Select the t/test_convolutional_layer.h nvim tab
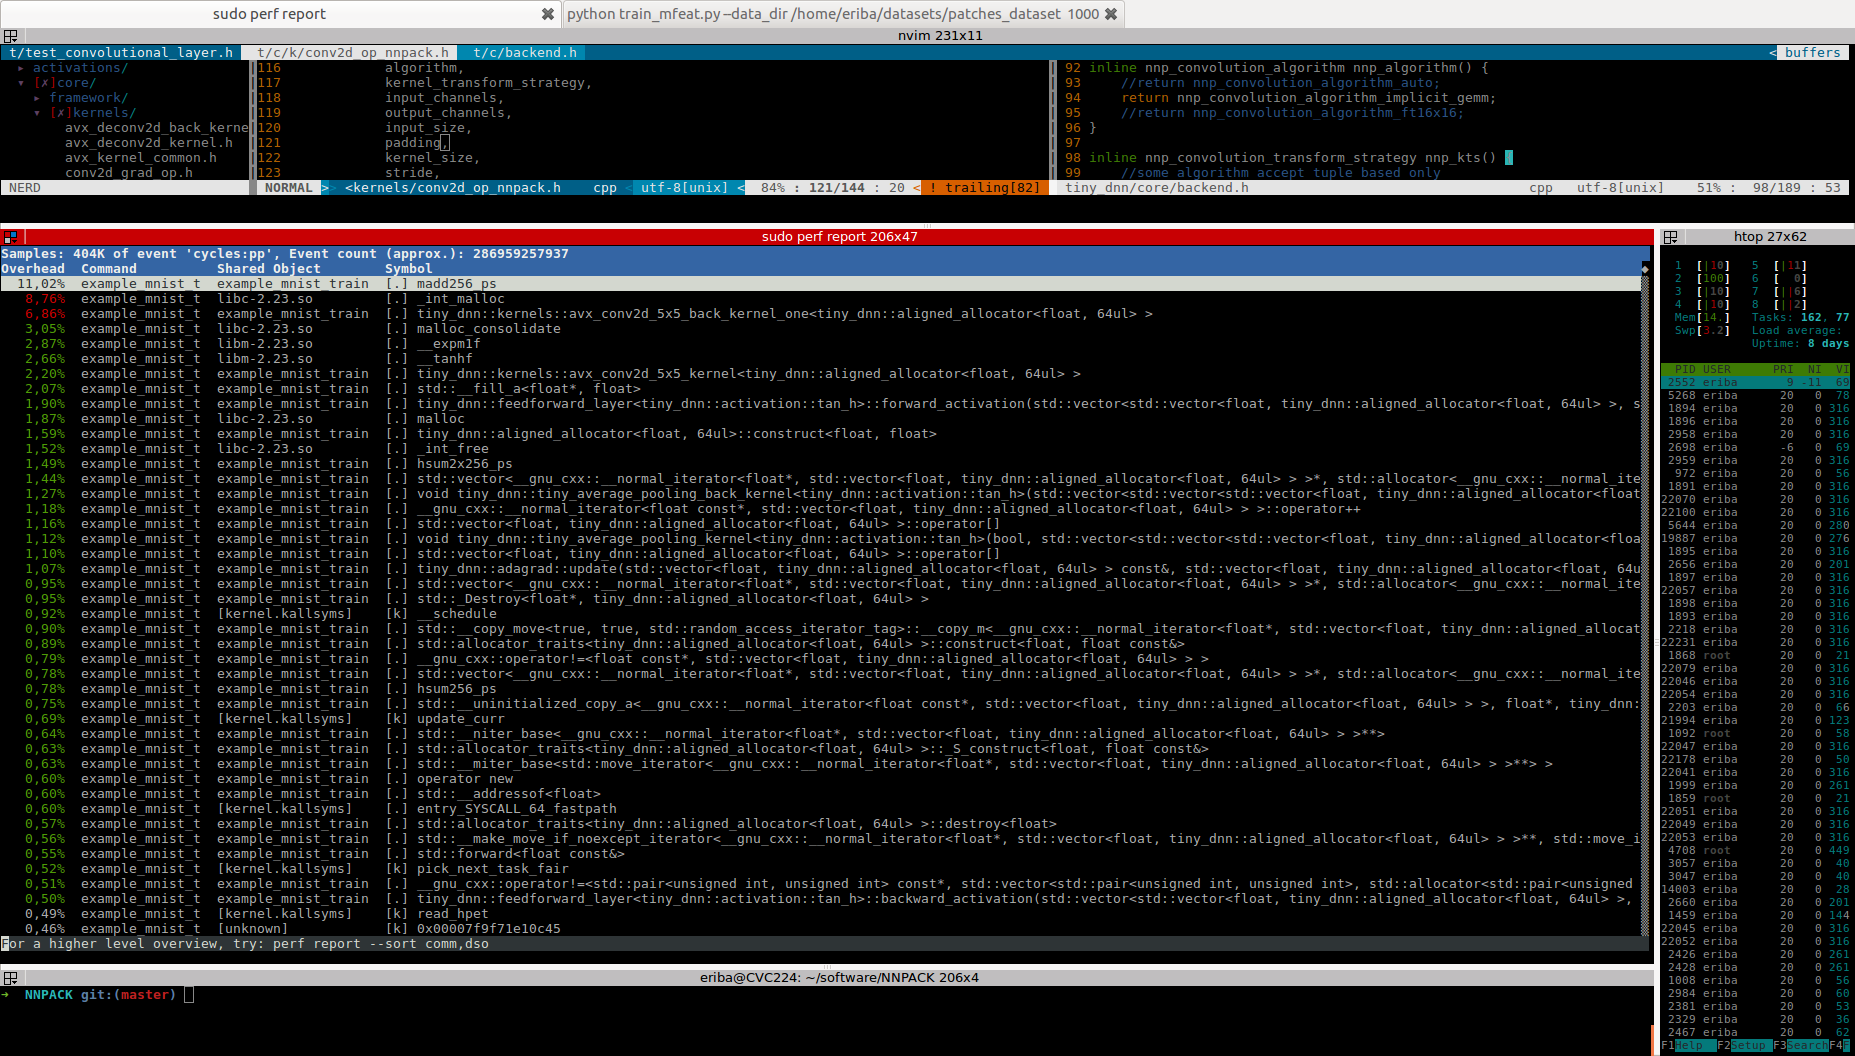 point(121,53)
